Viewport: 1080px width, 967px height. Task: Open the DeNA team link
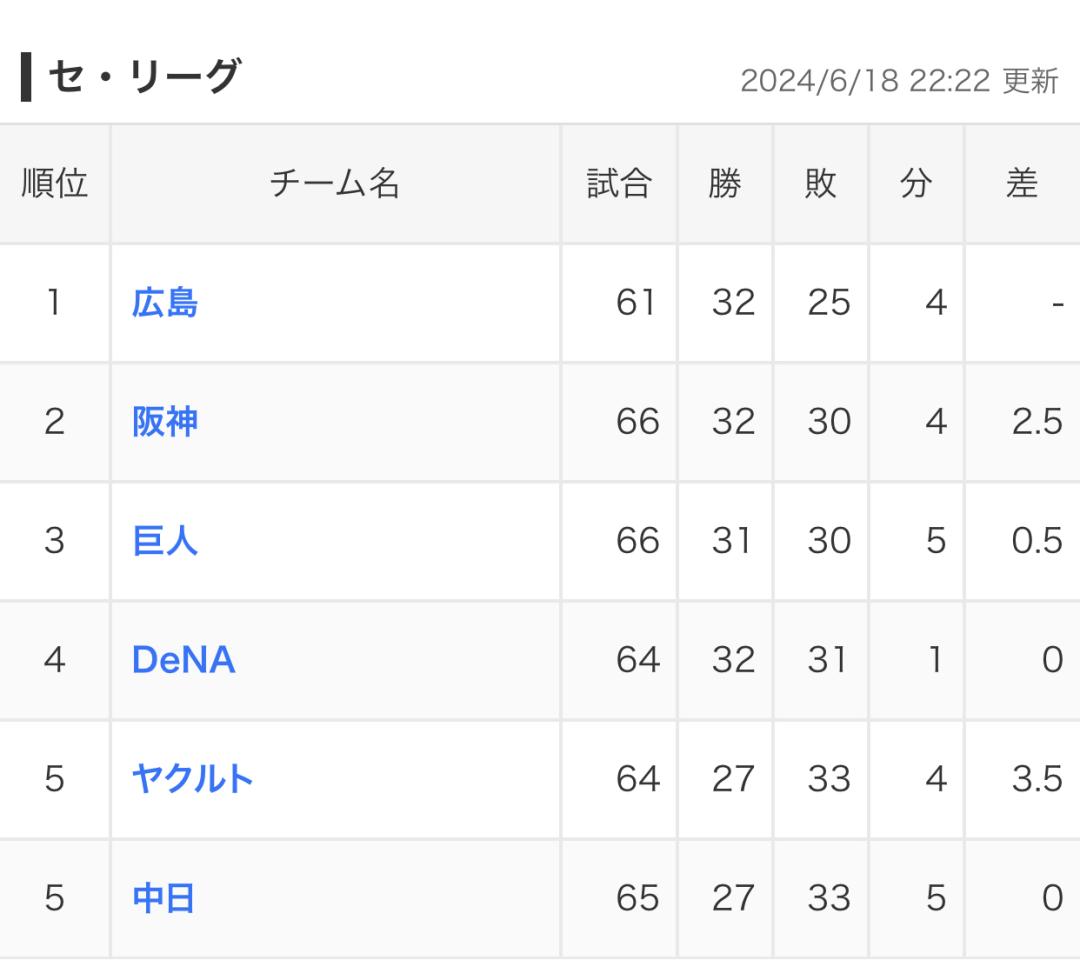pos(183,660)
